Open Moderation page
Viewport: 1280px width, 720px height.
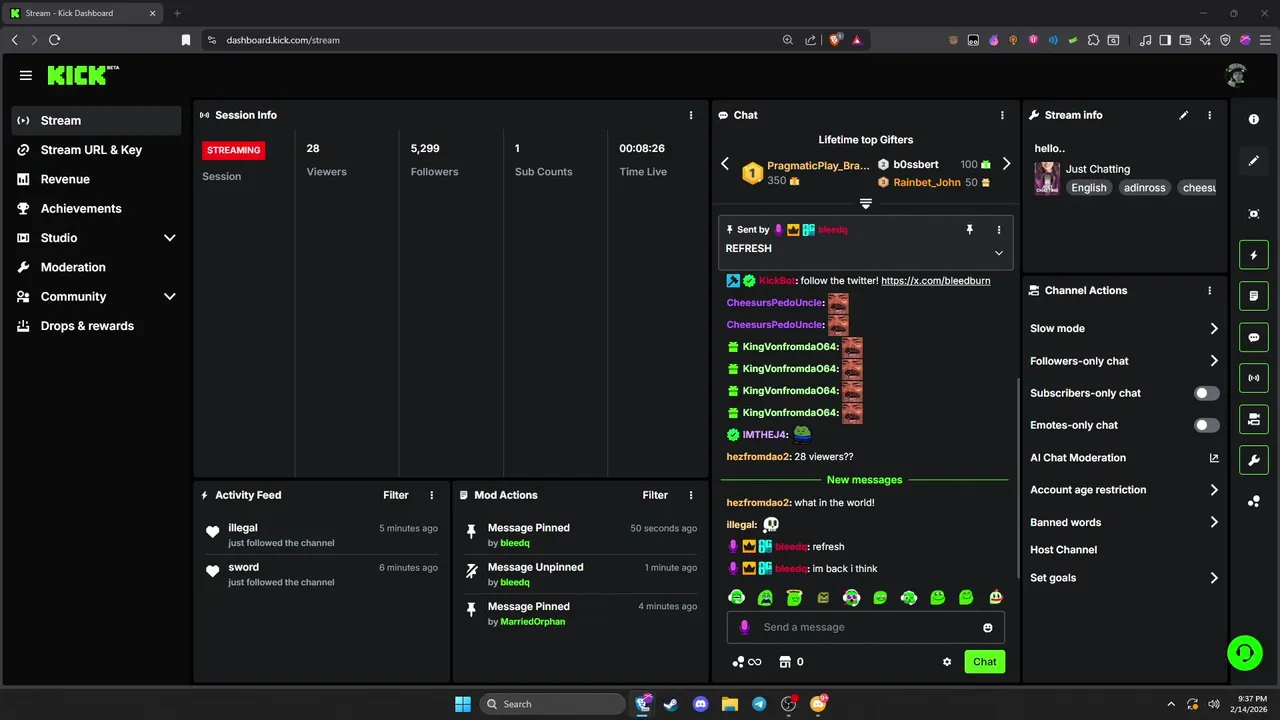[96, 267]
